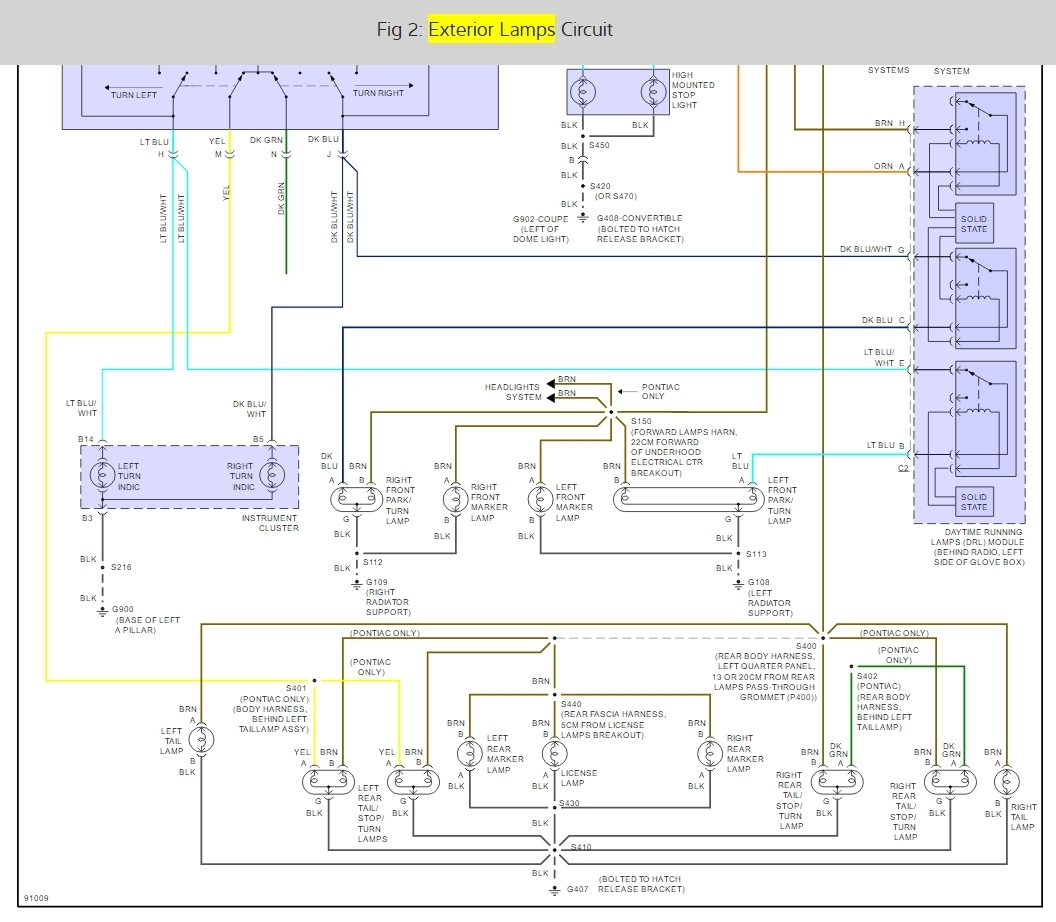The image size is (1056, 922).
Task: Select the lower SOLID STATE box
Action: (x=973, y=502)
